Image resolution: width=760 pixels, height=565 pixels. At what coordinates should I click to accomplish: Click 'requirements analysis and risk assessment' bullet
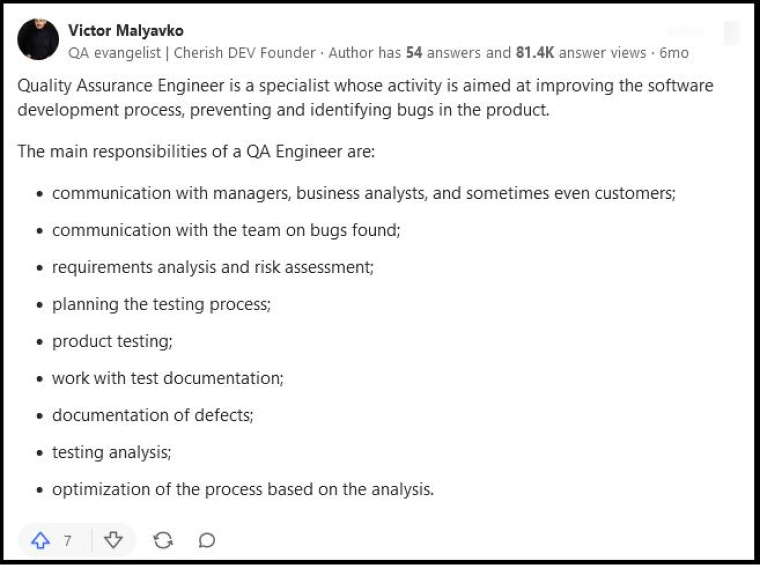(213, 267)
